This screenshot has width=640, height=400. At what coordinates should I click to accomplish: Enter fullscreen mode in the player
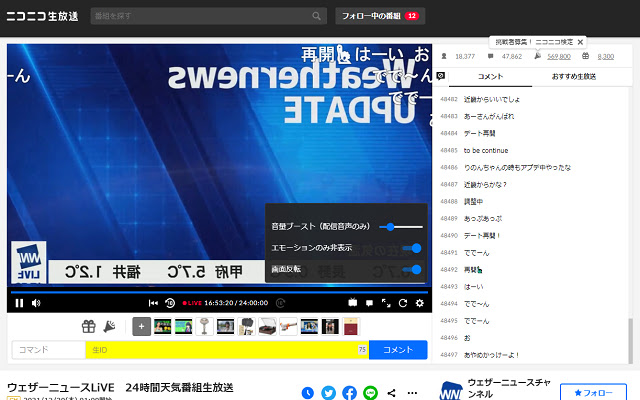pyautogui.click(x=386, y=303)
